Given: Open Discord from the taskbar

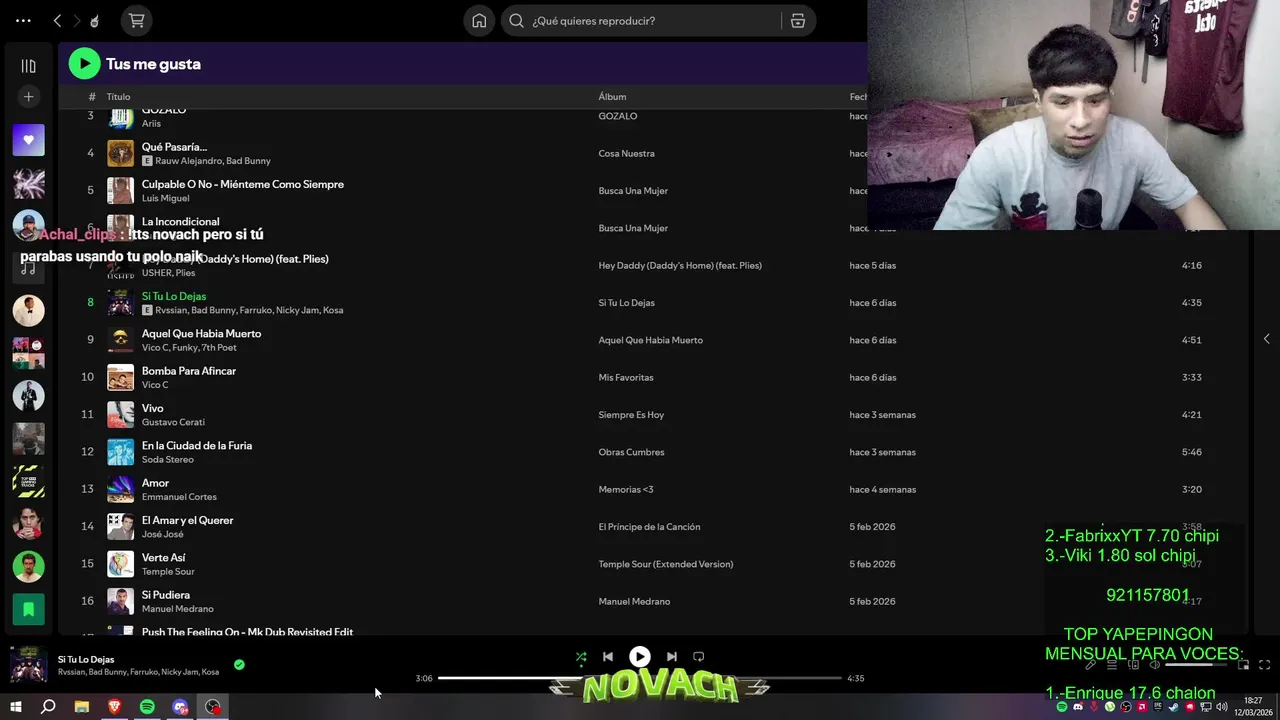Looking at the screenshot, I should (x=180, y=707).
